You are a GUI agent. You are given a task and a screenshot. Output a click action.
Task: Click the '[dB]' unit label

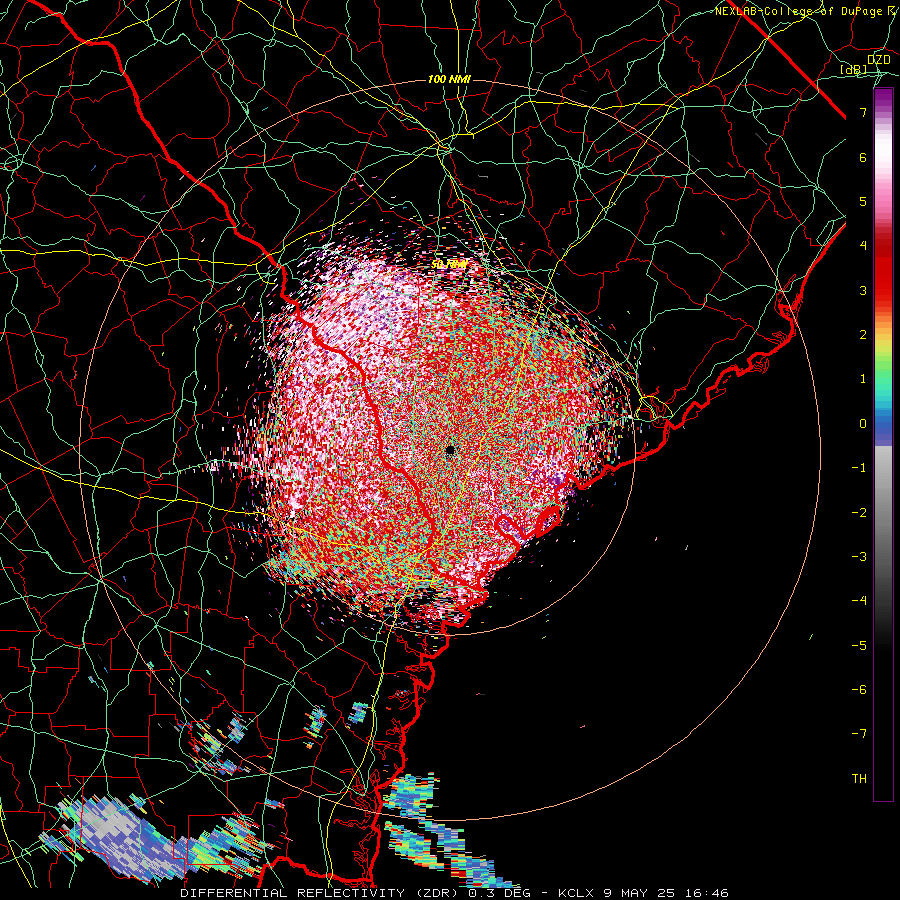click(854, 69)
